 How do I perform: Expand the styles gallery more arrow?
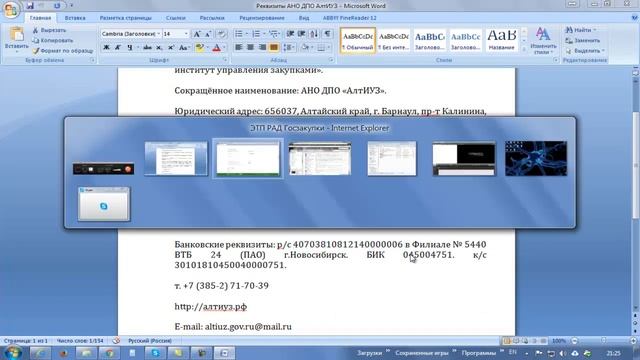click(x=524, y=49)
